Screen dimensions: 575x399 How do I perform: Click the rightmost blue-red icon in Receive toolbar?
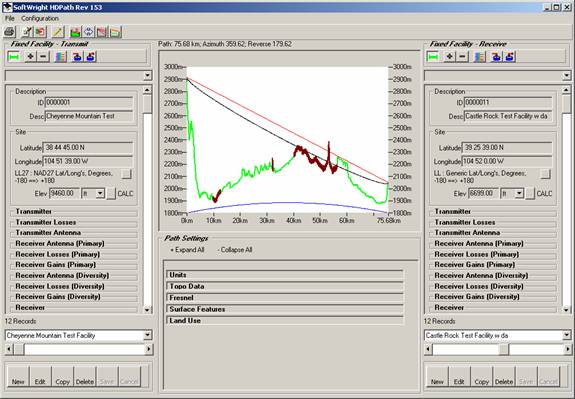[x=510, y=56]
